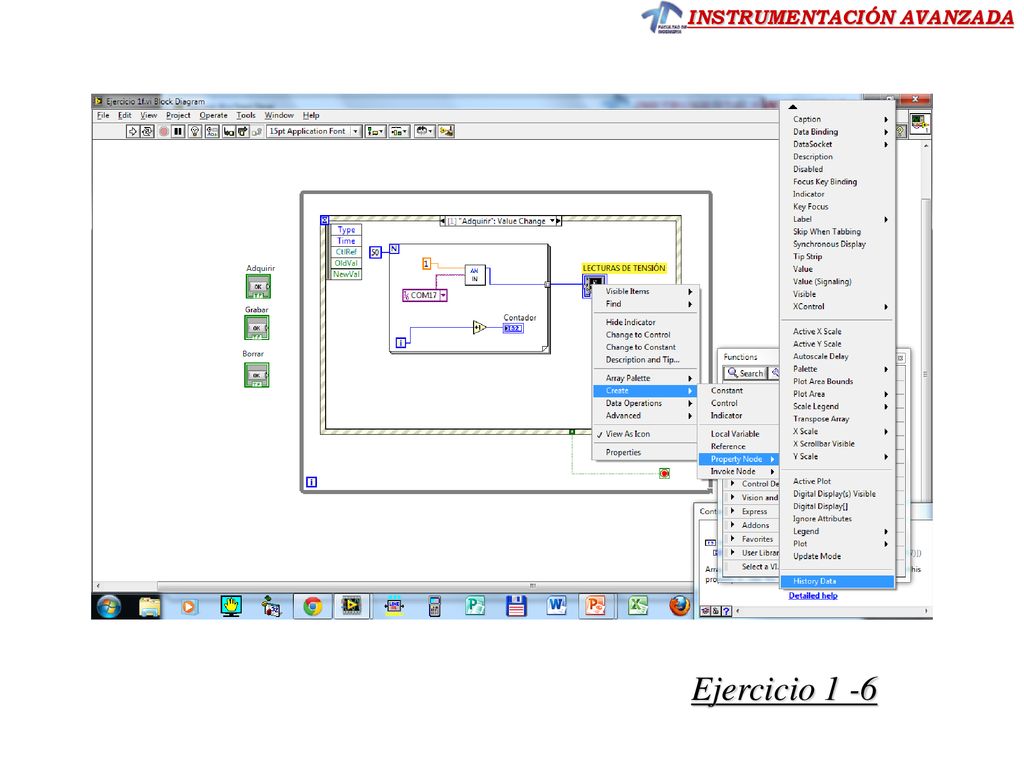Choose Change to Control
1024x768 pixels.
[x=646, y=334]
